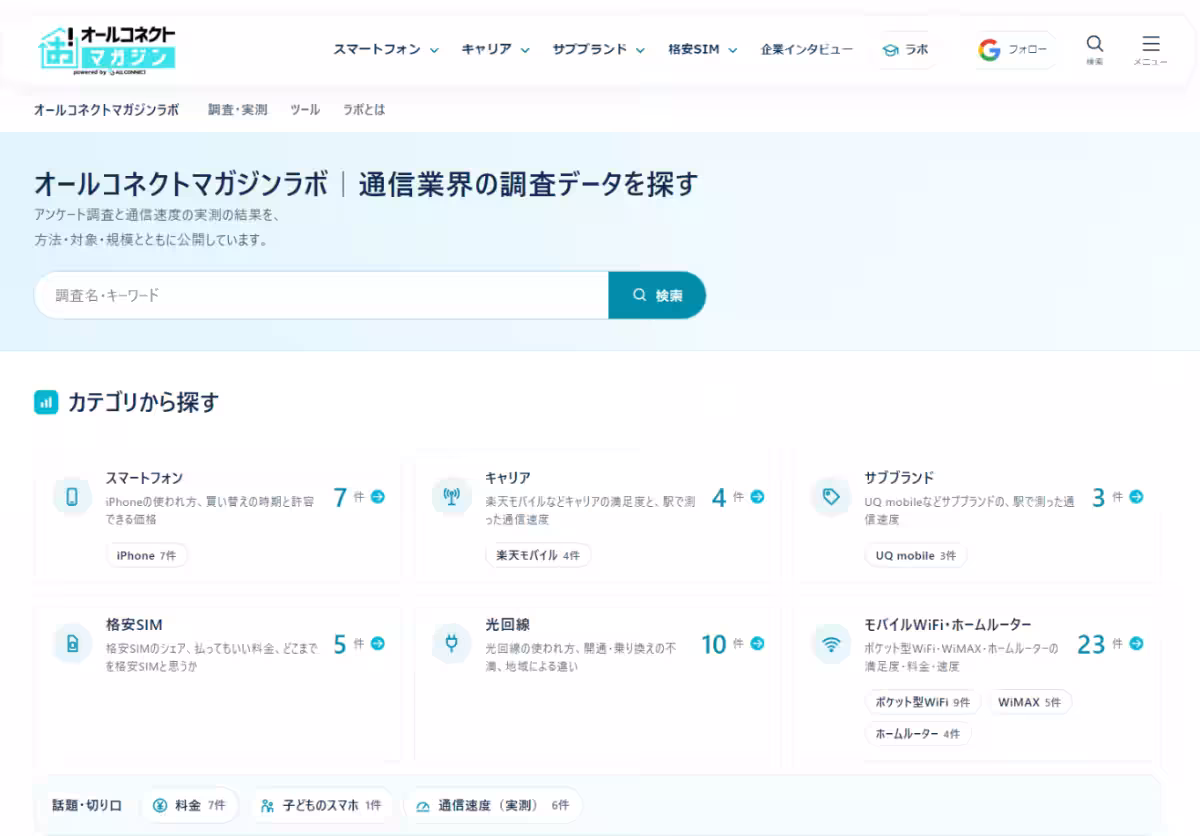Image resolution: width=1200 pixels, height=836 pixels.
Task: Click the arrow next to 3件 サブブランド
Action: point(1136,496)
